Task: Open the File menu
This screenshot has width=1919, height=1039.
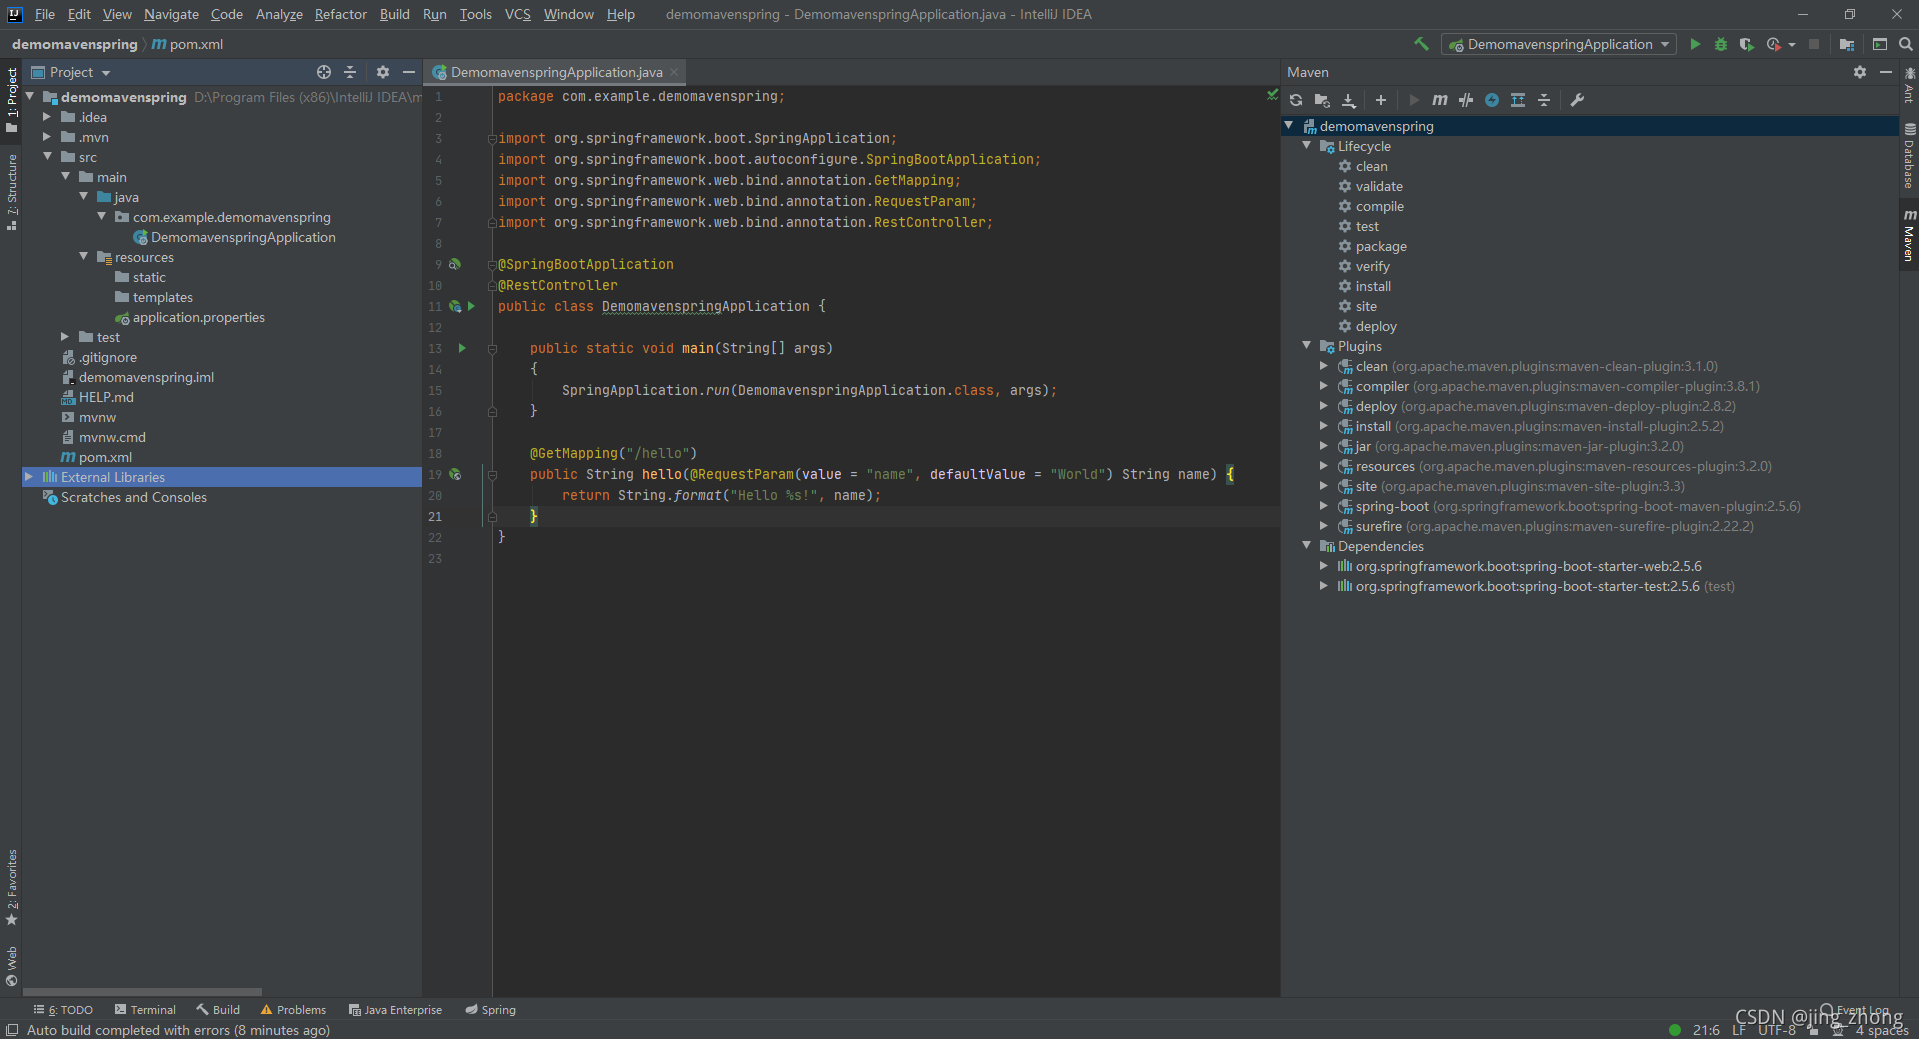Action: pyautogui.click(x=45, y=14)
